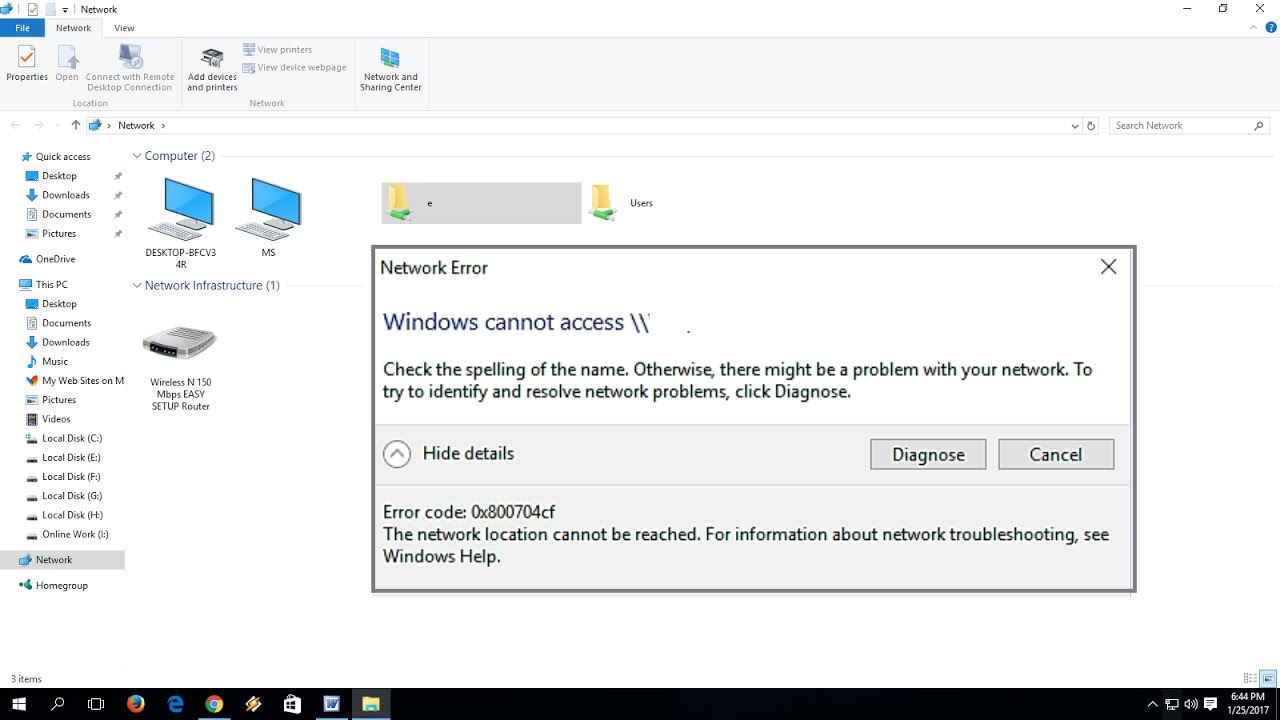Viewport: 1280px width, 720px height.
Task: Select the MS computer icon
Action: pos(268,218)
